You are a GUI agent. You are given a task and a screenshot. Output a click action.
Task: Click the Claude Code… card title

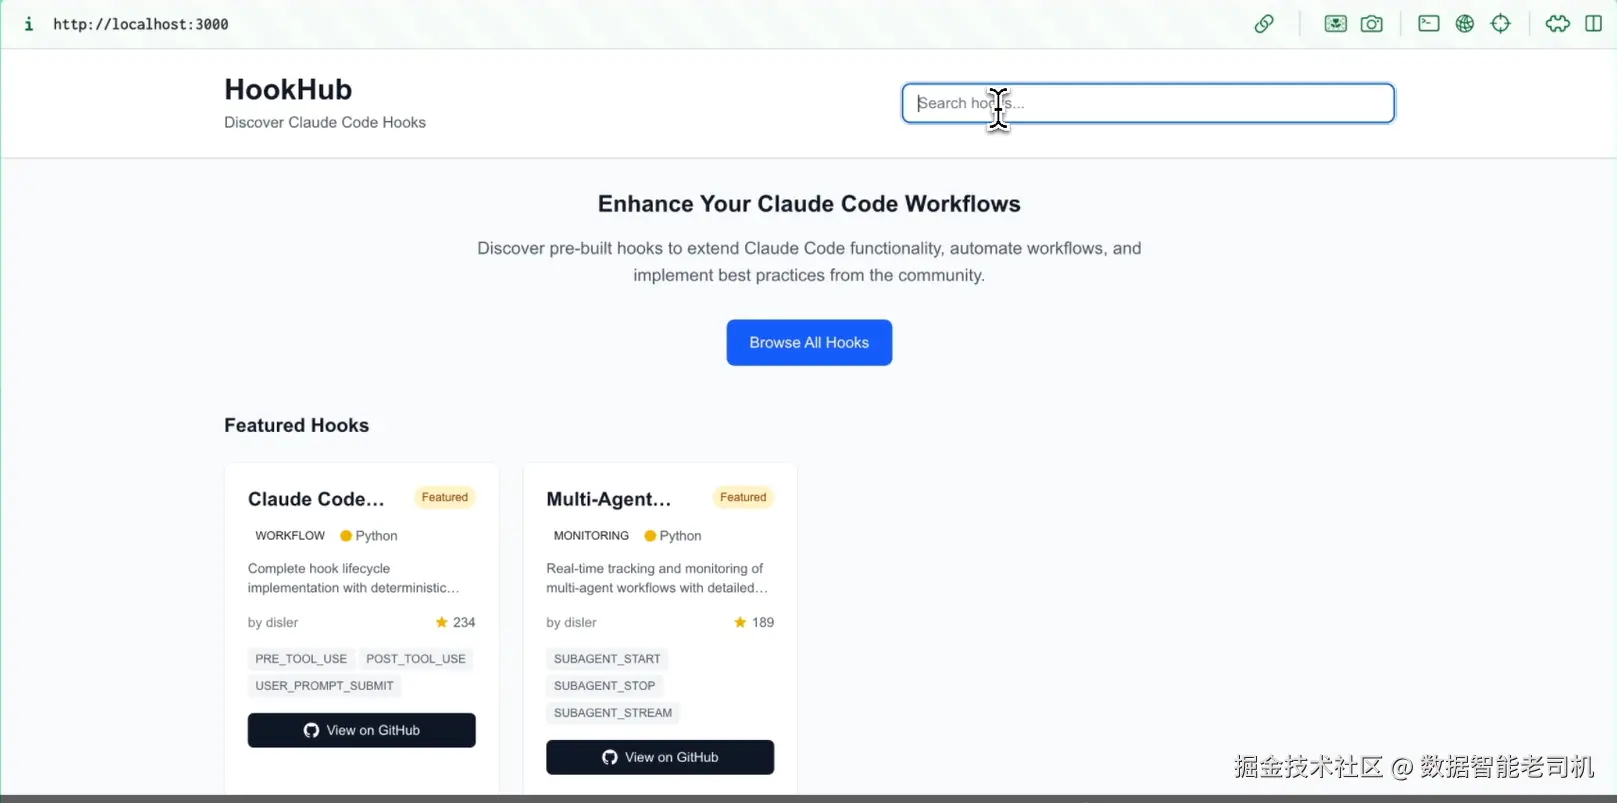(x=316, y=499)
